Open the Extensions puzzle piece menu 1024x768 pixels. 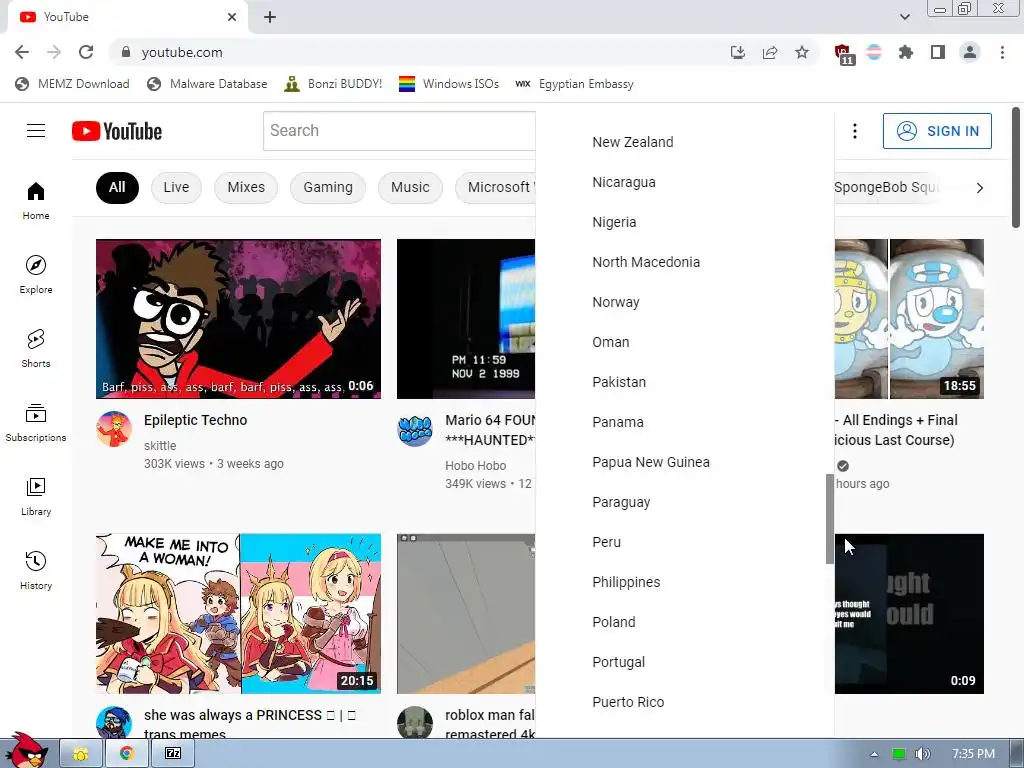coord(906,52)
